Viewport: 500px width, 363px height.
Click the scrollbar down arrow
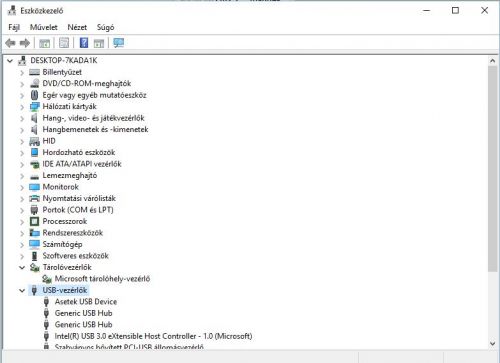tap(492, 344)
